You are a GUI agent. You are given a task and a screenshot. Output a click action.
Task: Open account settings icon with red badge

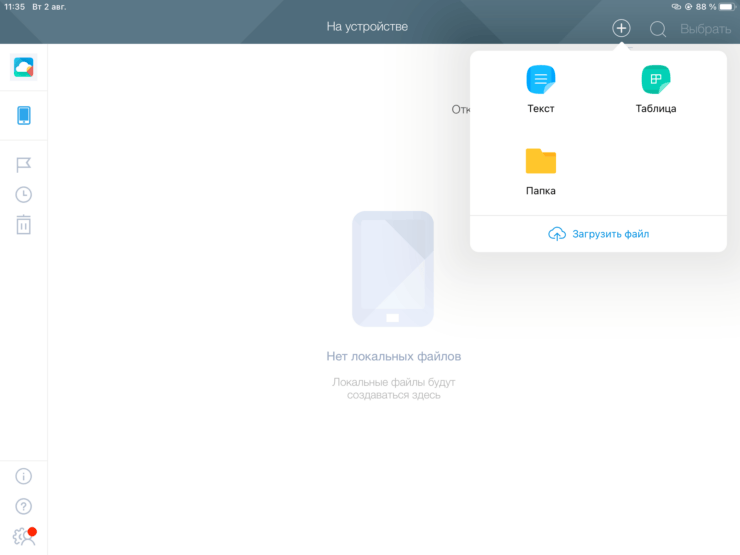(x=23, y=536)
